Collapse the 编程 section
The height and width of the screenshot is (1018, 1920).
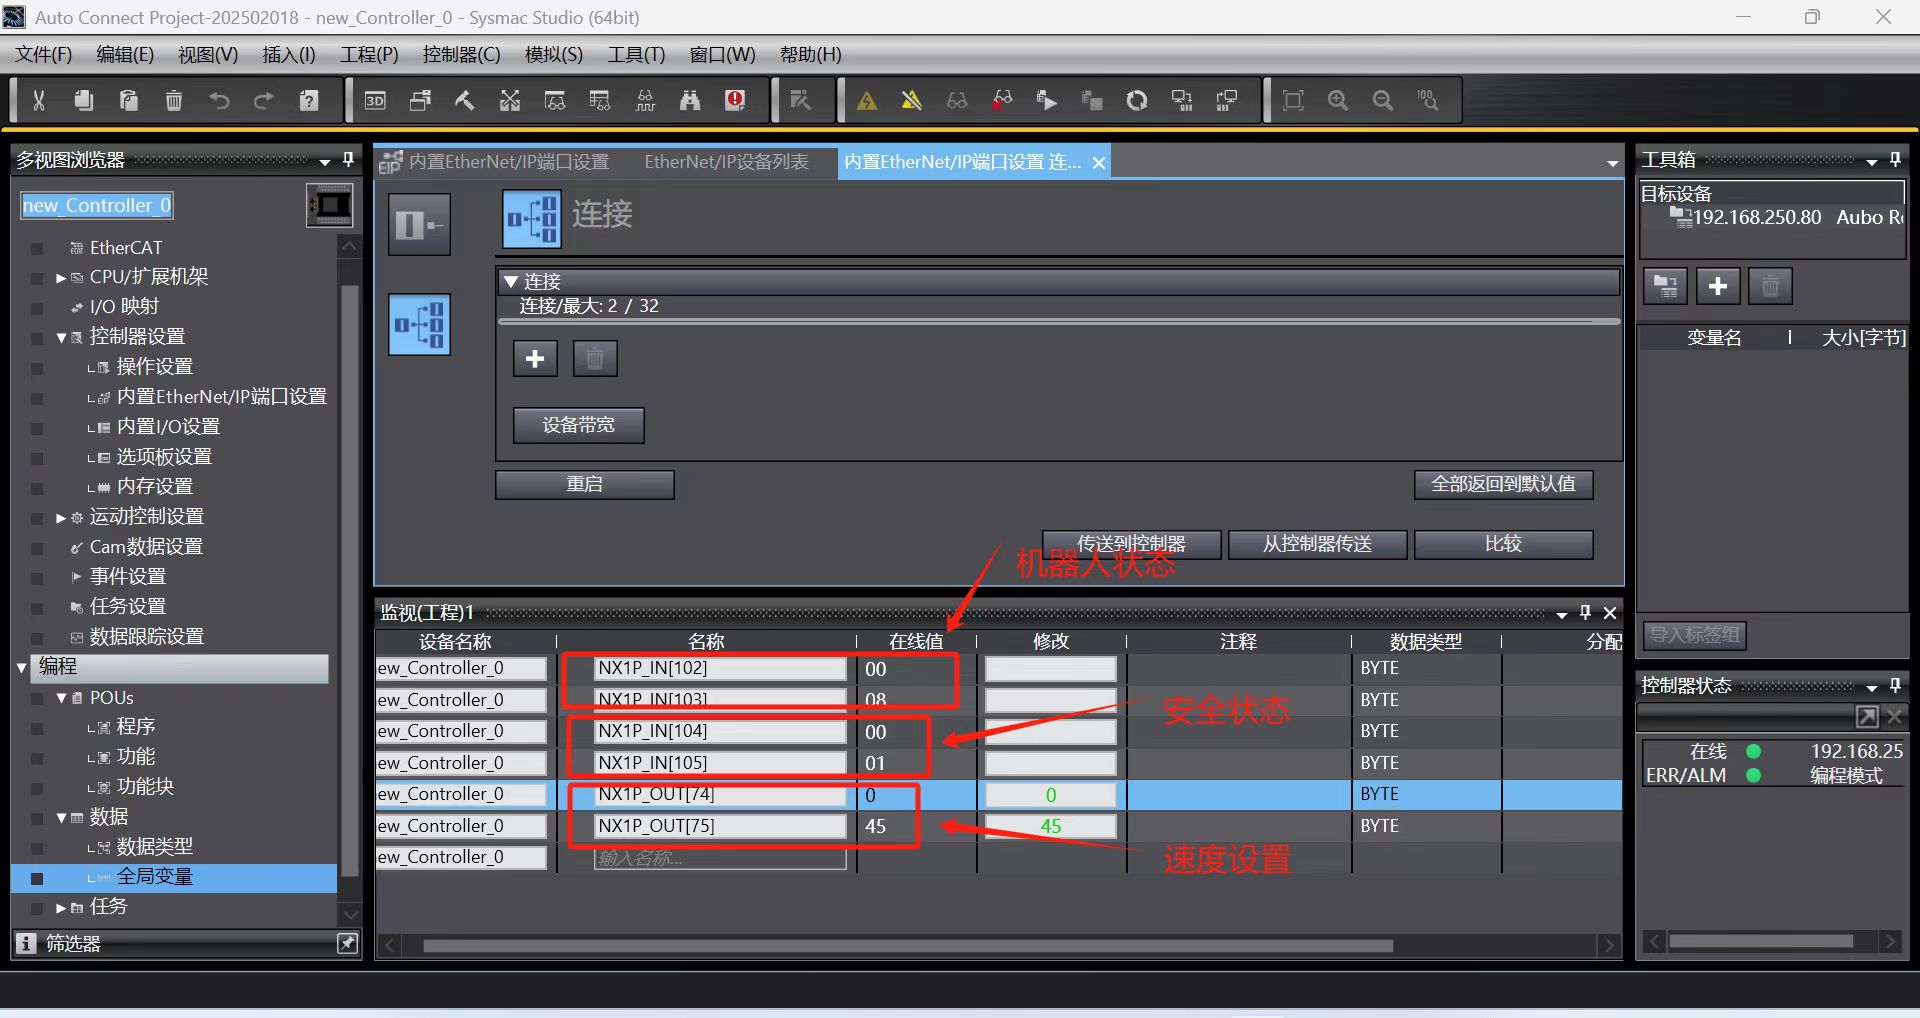22,667
